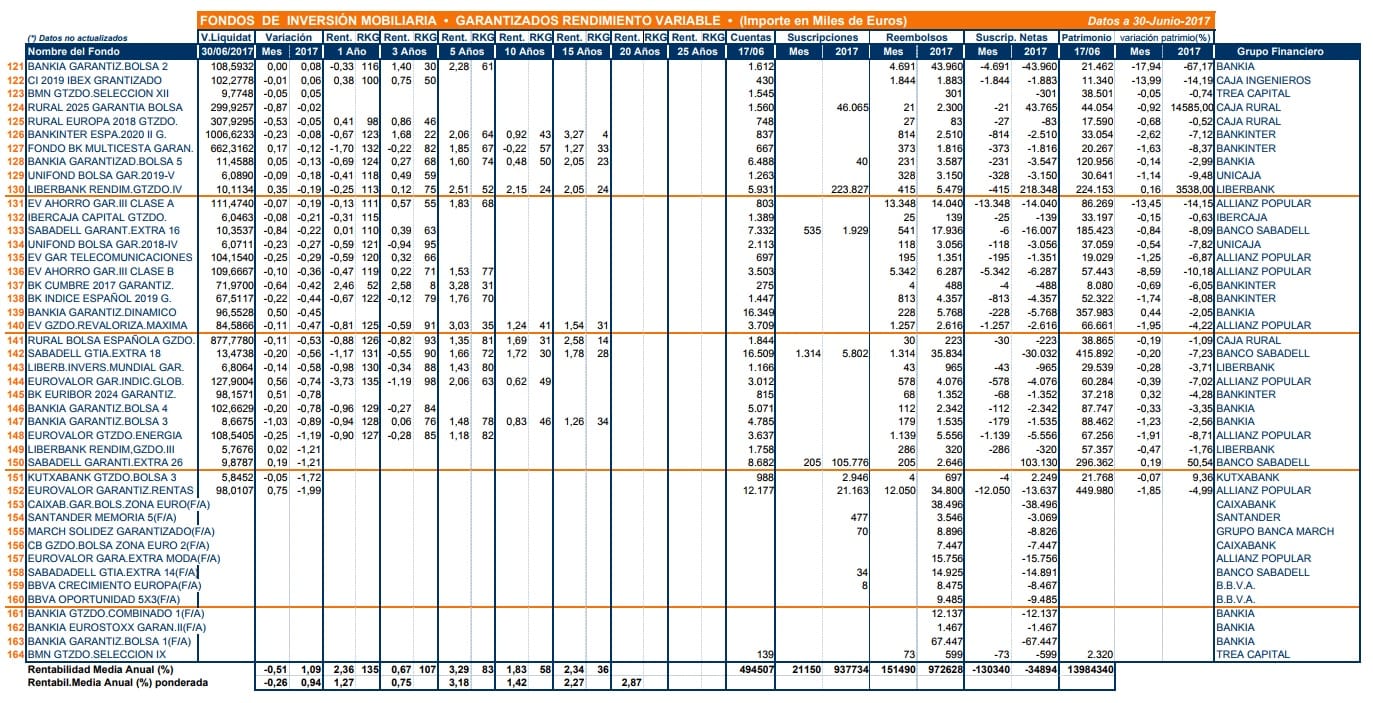
Task: Select fund name BANKIA GARANTIZ.BOLSA 3
Action: 97,423
